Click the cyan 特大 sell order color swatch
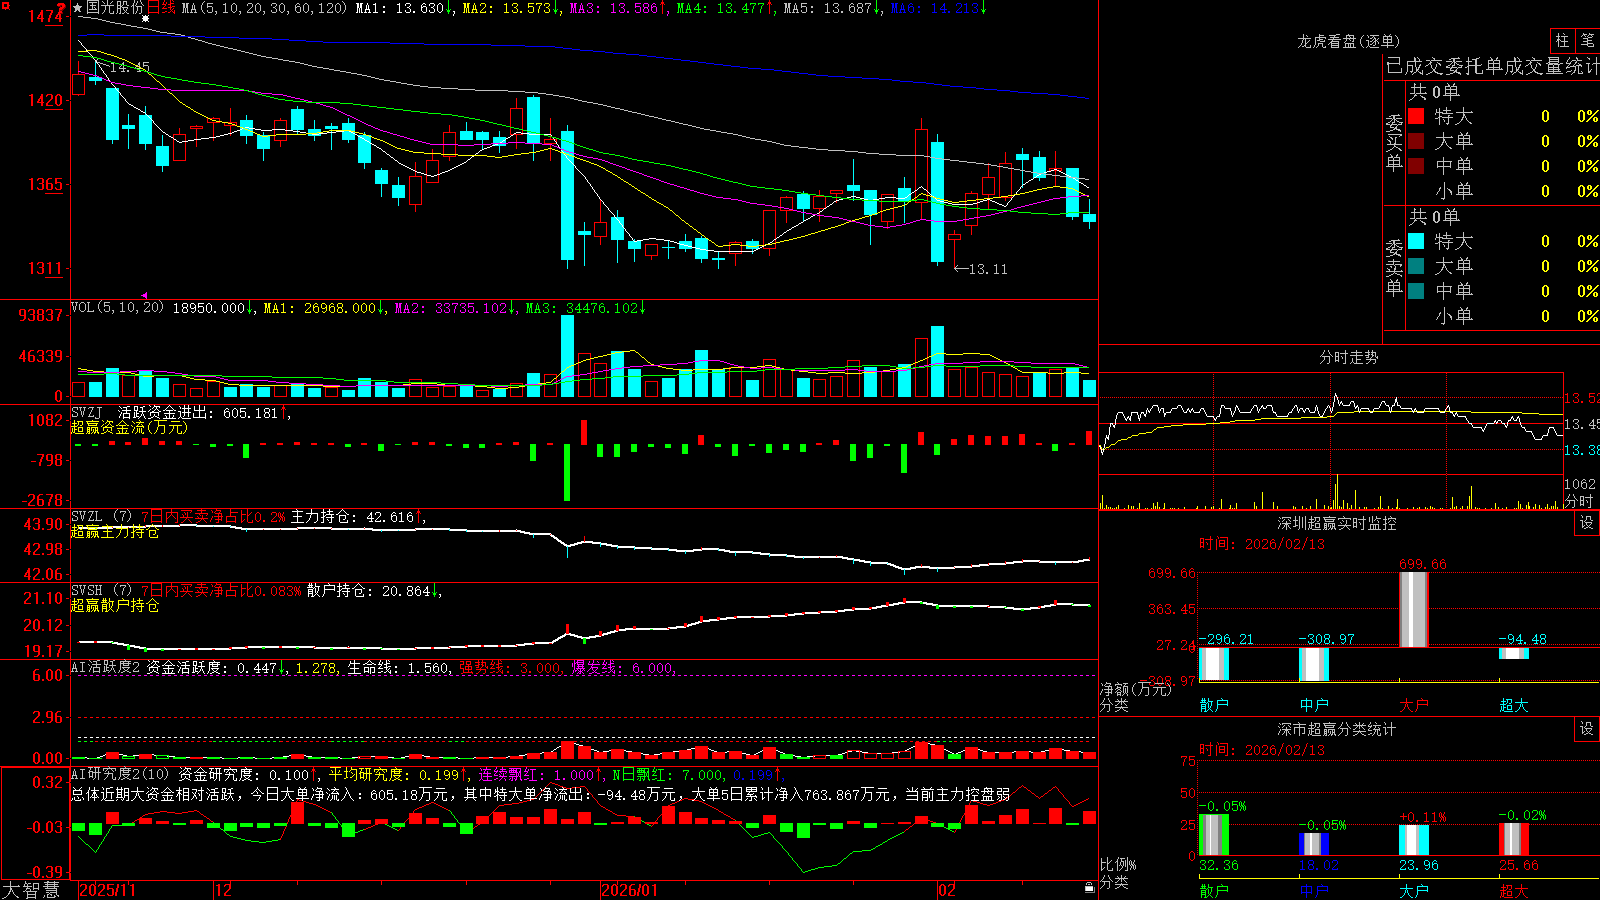1600x900 pixels. click(x=1416, y=241)
